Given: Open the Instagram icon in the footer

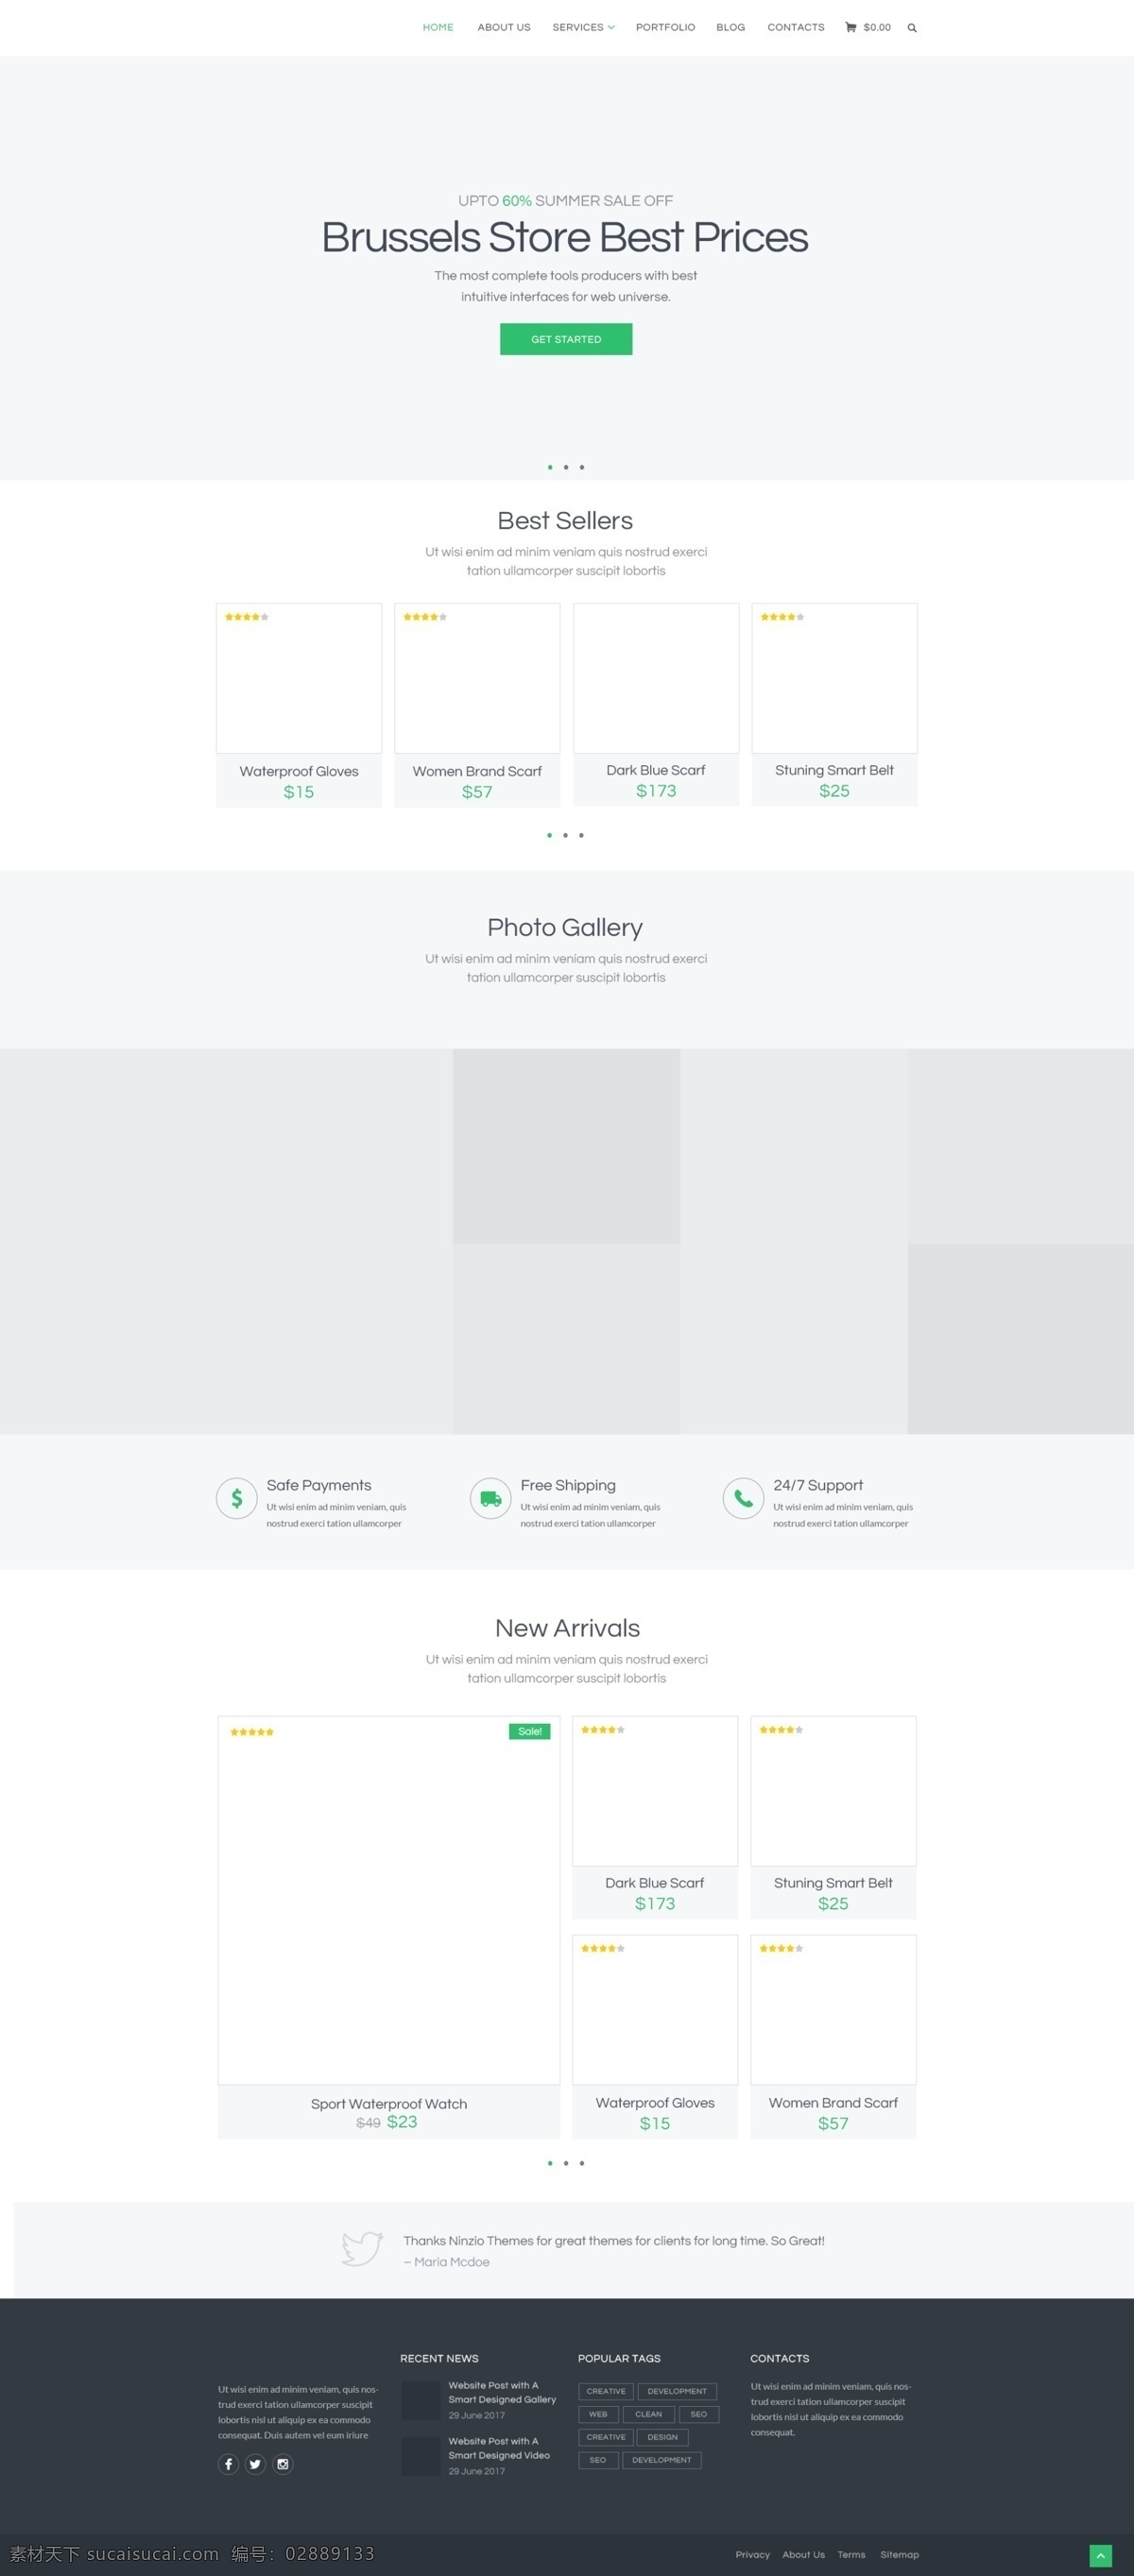Looking at the screenshot, I should click(x=283, y=2464).
